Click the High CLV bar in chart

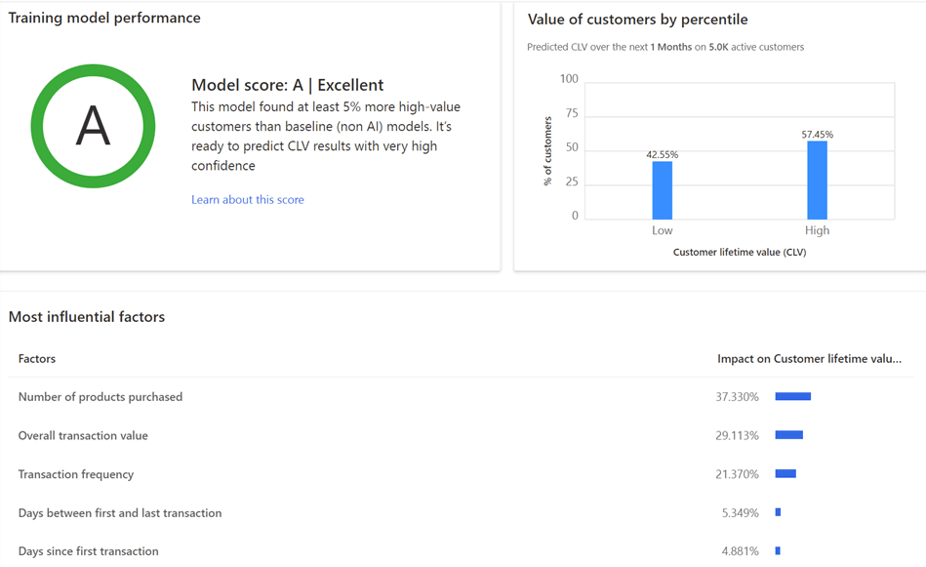[817, 180]
